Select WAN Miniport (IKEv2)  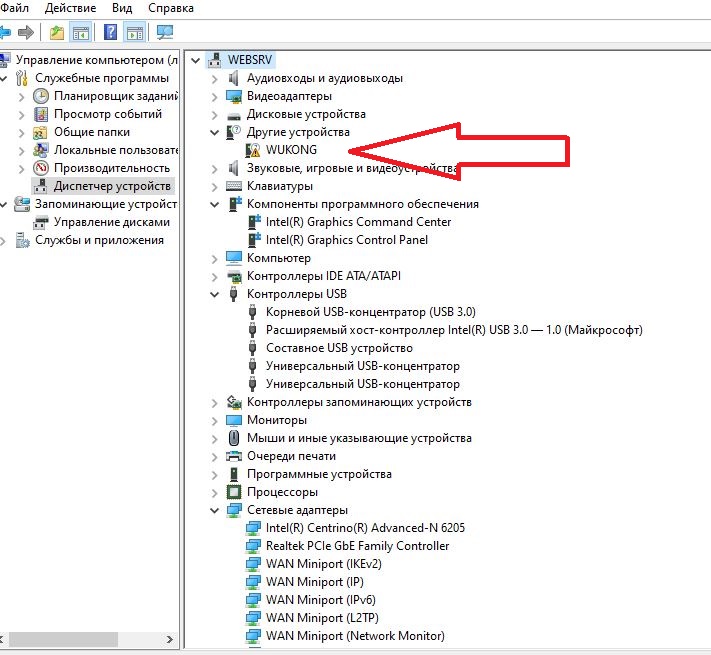point(323,564)
